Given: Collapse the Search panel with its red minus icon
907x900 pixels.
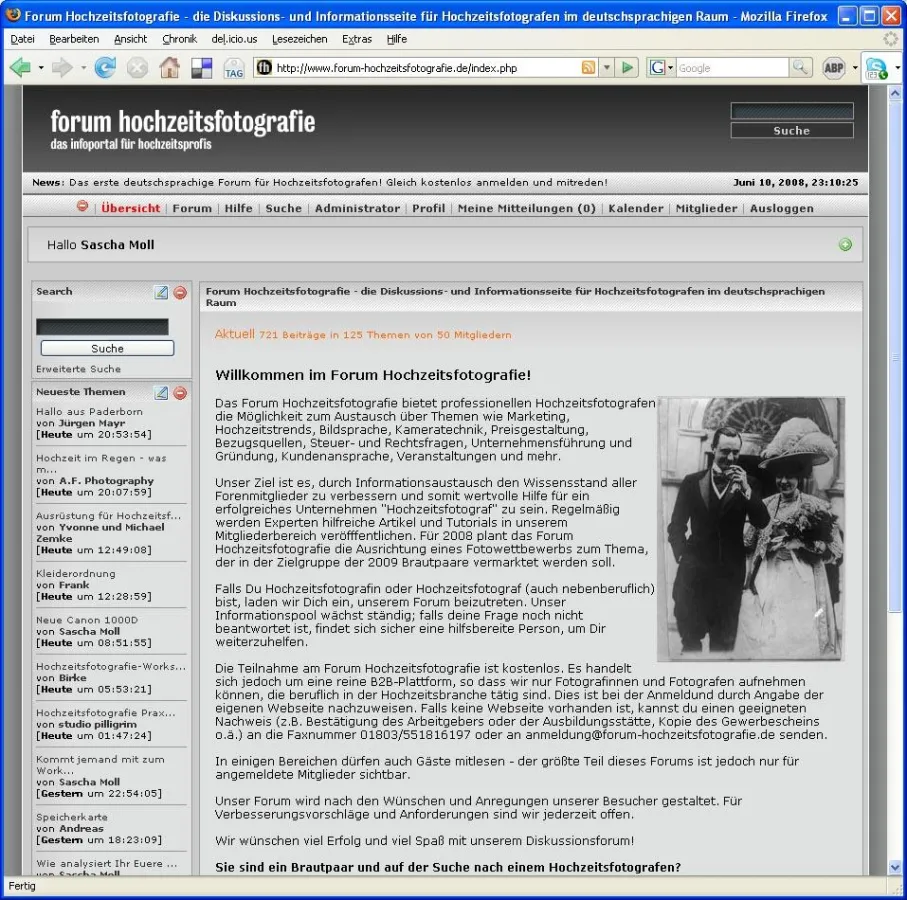Looking at the screenshot, I should pyautogui.click(x=180, y=292).
